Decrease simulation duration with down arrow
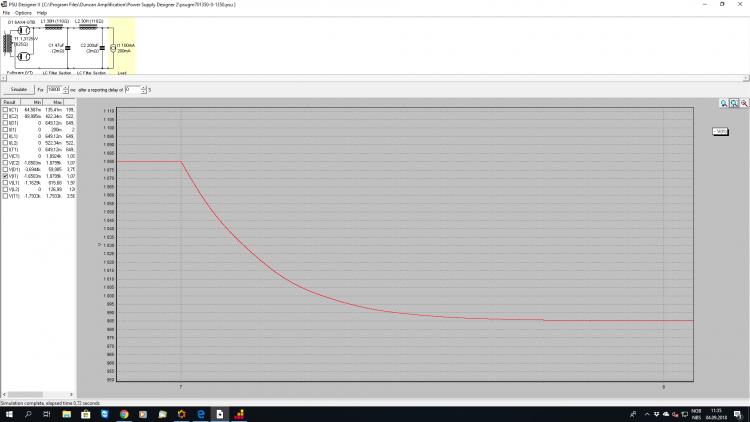 point(66,91)
